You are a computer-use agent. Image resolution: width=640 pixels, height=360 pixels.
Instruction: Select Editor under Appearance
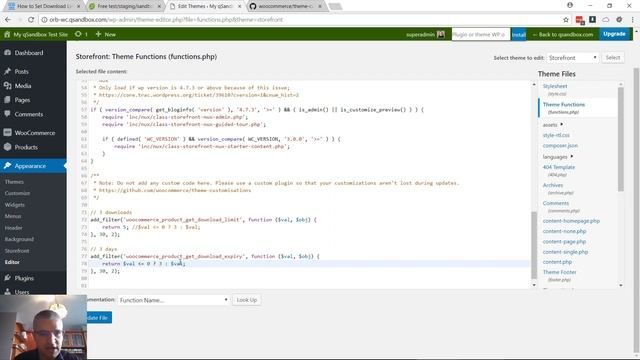pyautogui.click(x=12, y=262)
